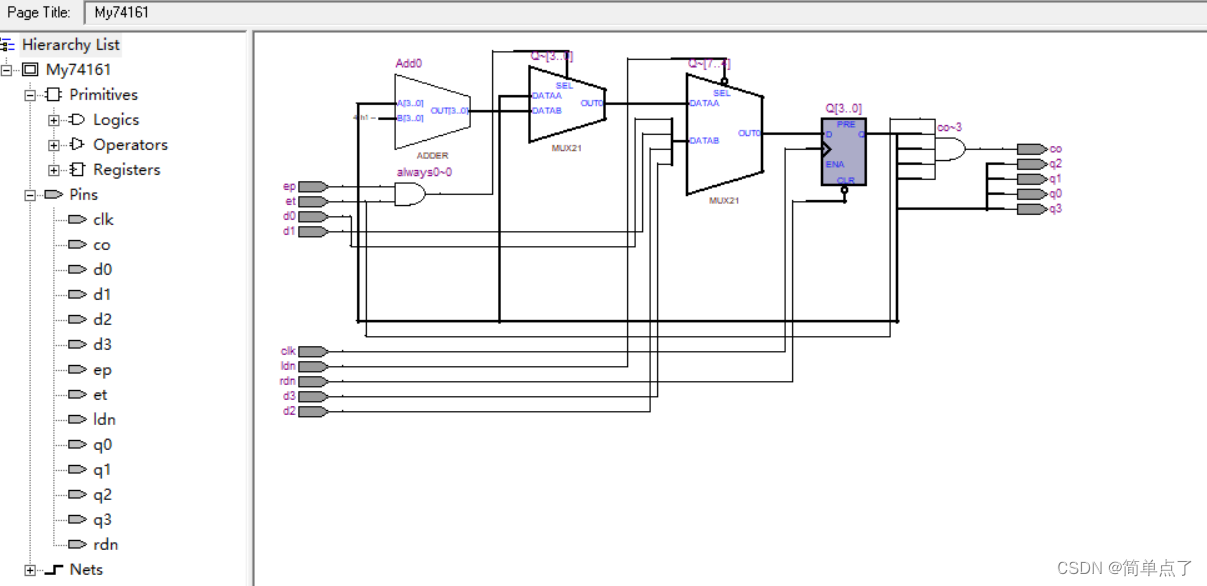Viewport: 1207px width, 586px height.
Task: Expand the Registers tree node
Action: 54,170
